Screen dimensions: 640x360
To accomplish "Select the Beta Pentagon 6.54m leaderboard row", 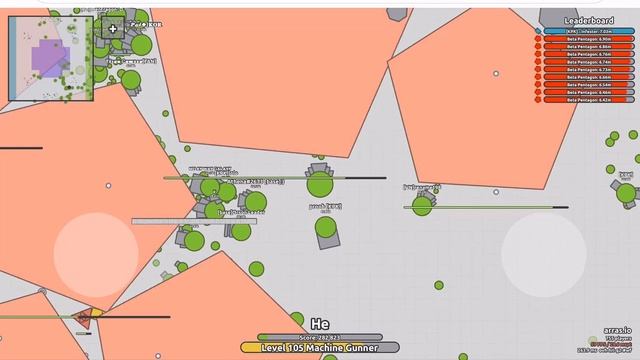I will (589, 84).
